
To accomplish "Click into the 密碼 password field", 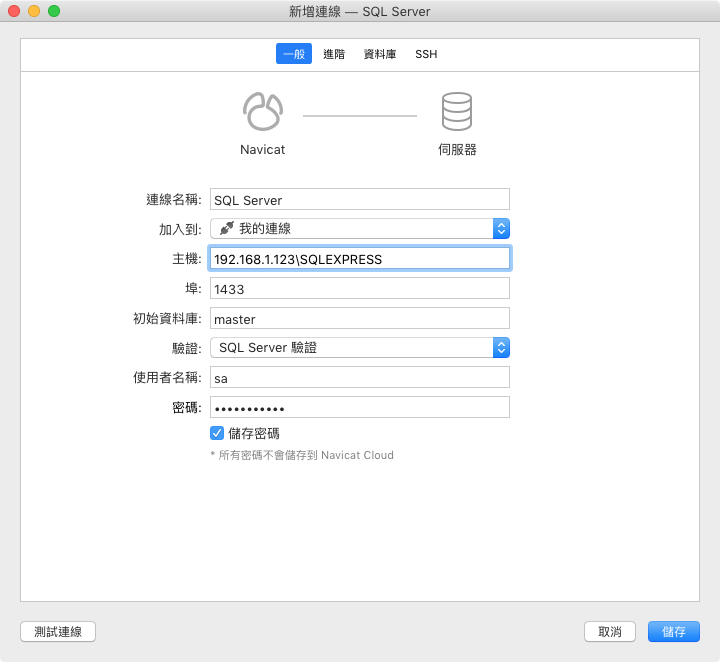I will pyautogui.click(x=359, y=408).
